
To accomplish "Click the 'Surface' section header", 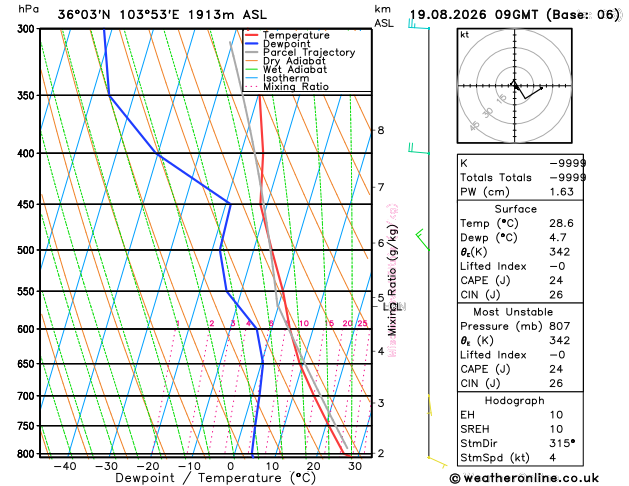I will coord(515,209).
